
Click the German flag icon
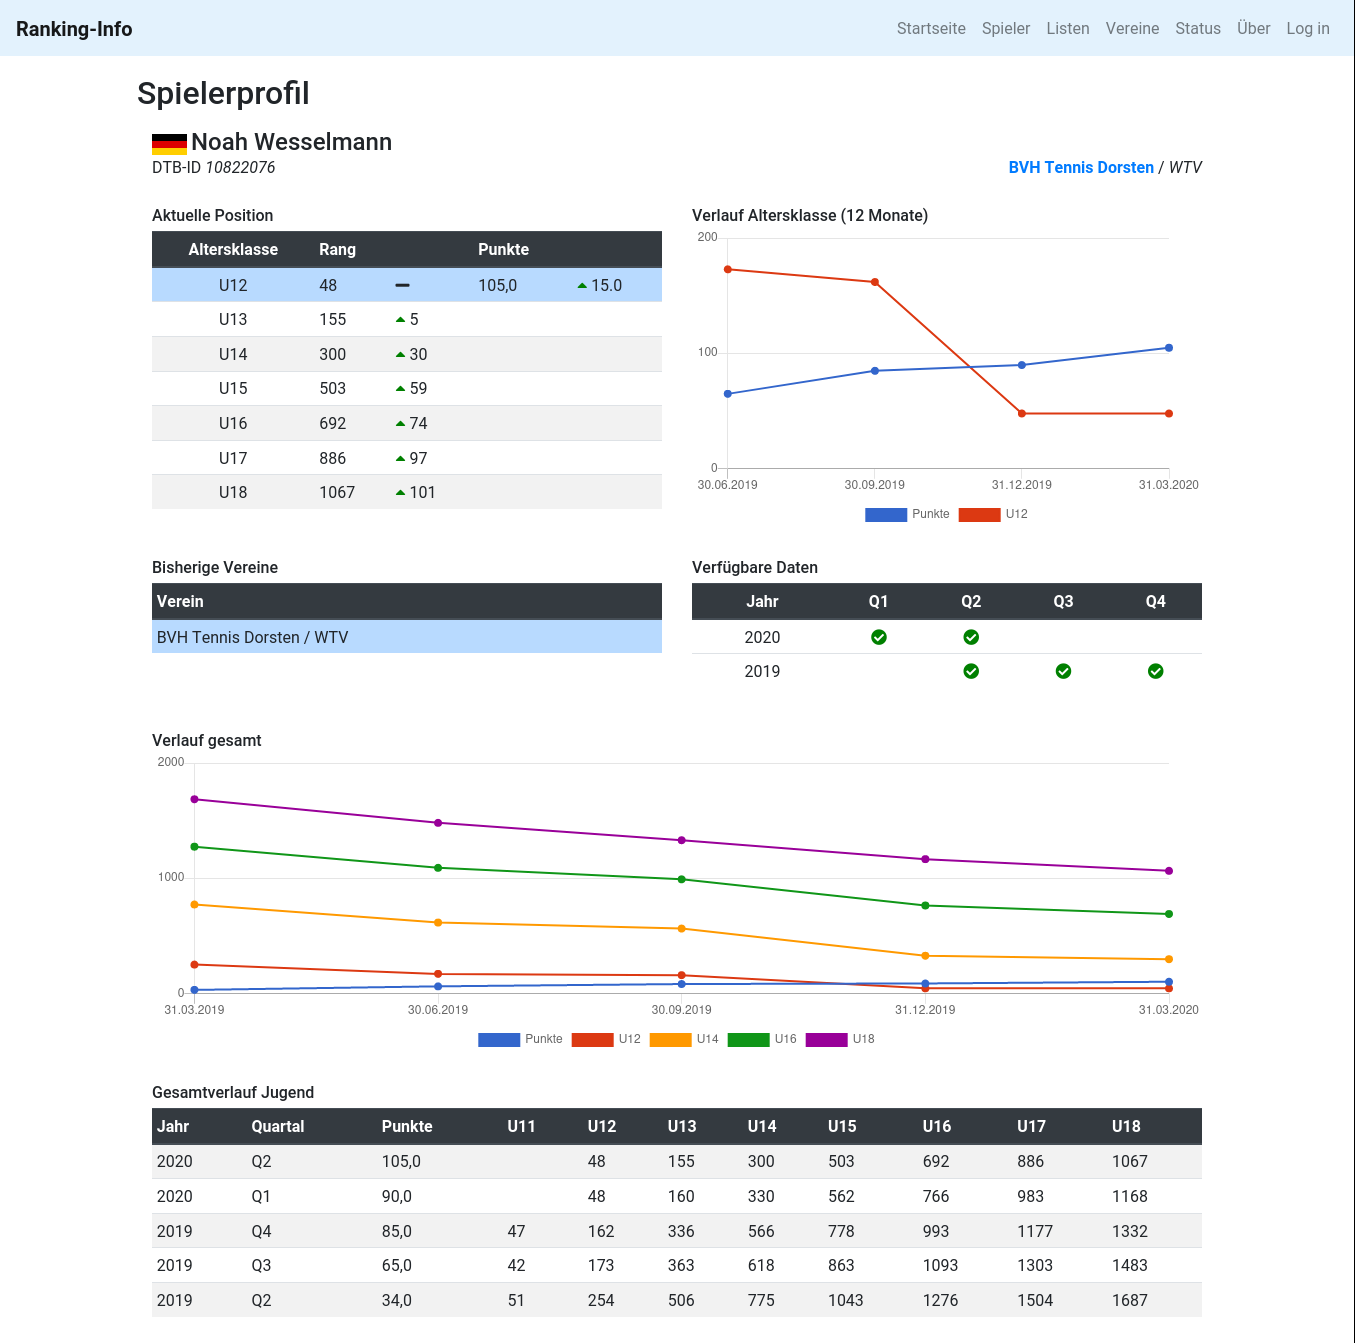[169, 144]
